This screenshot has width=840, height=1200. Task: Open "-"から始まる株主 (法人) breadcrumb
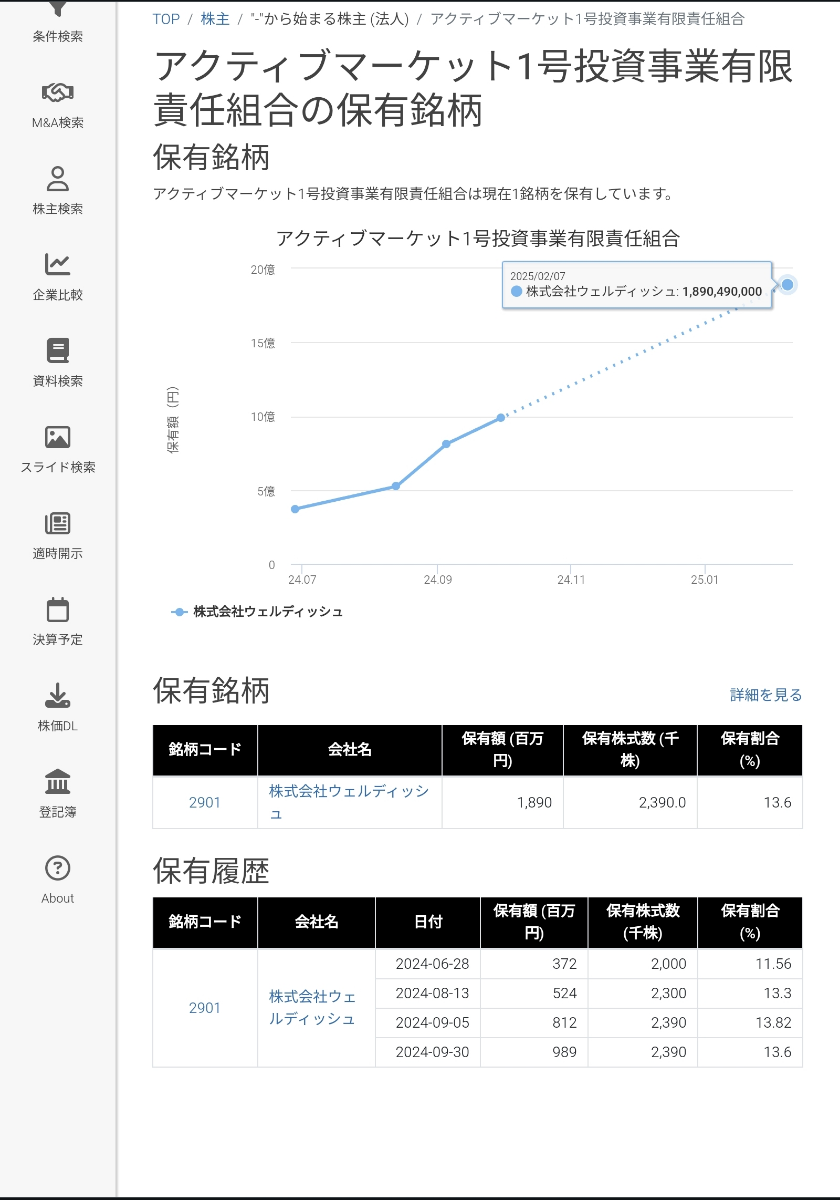click(331, 19)
